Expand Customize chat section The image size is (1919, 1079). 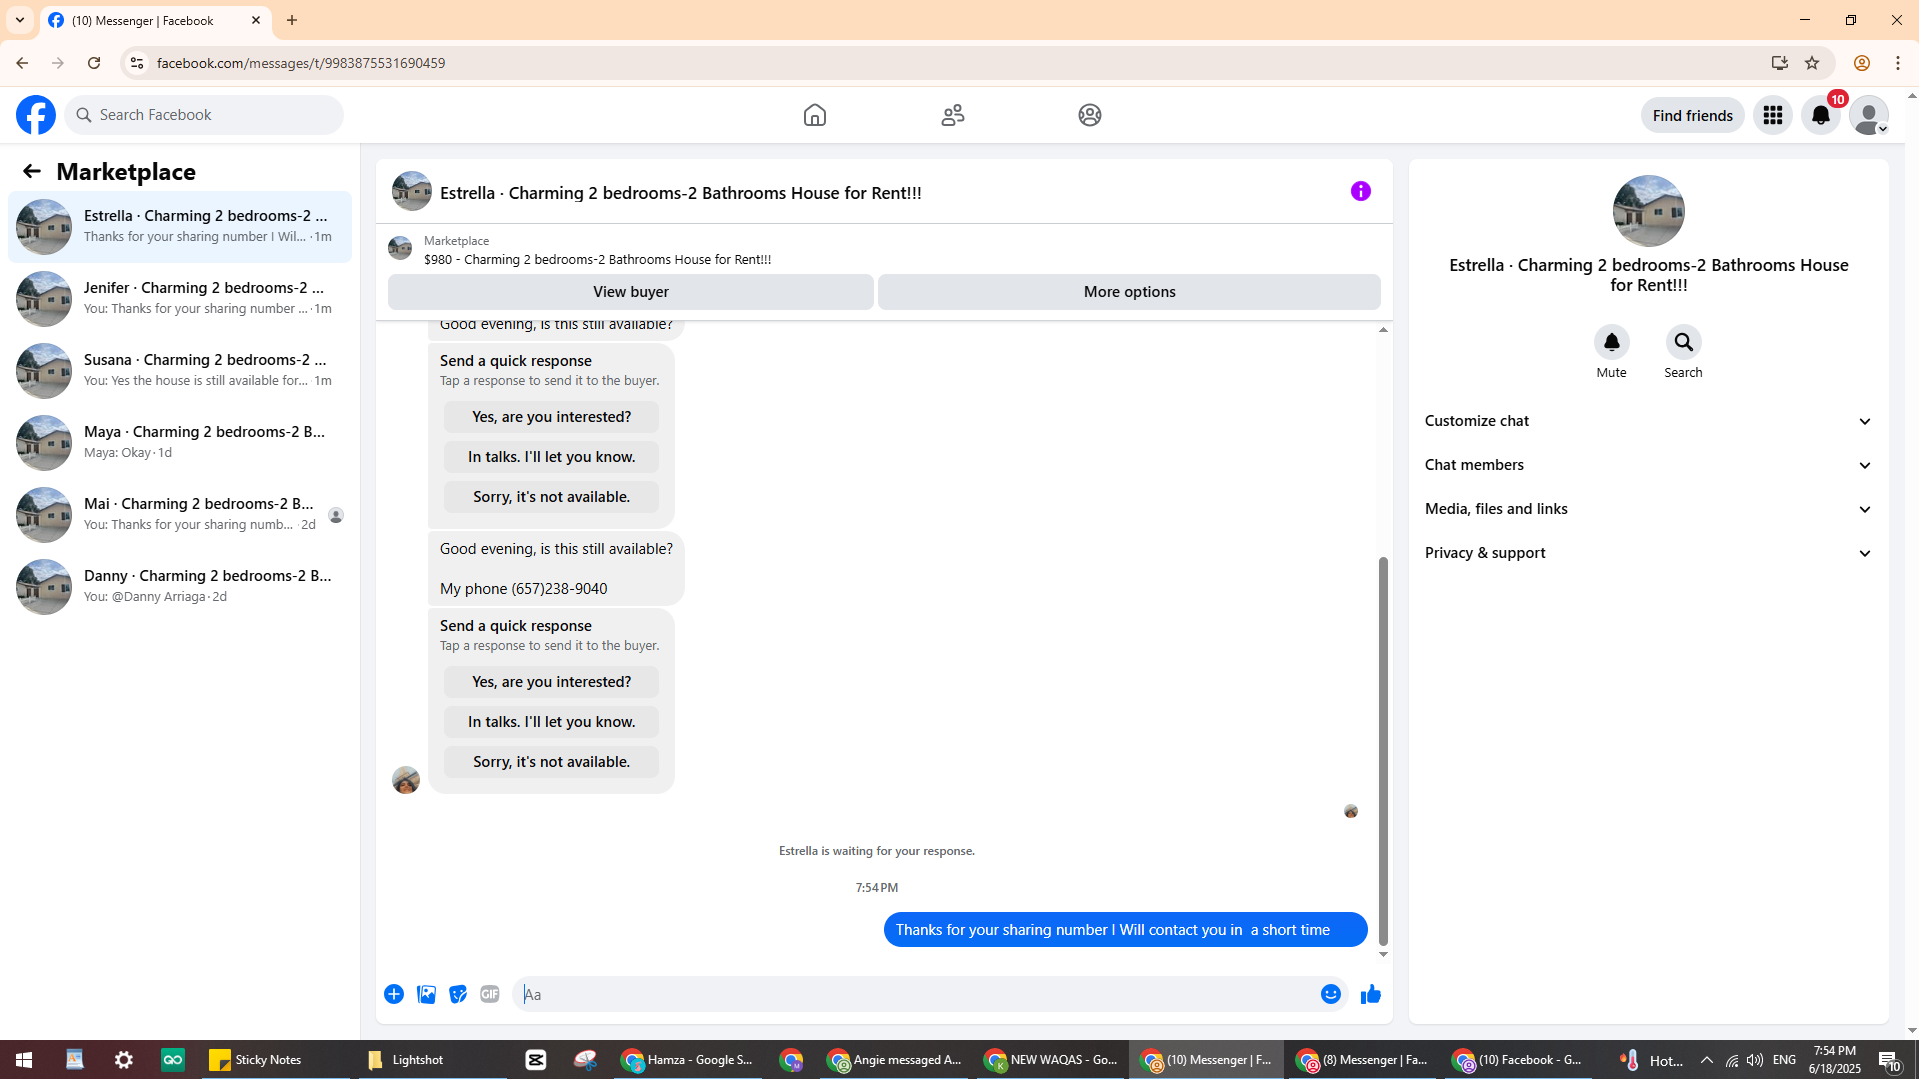(1649, 421)
